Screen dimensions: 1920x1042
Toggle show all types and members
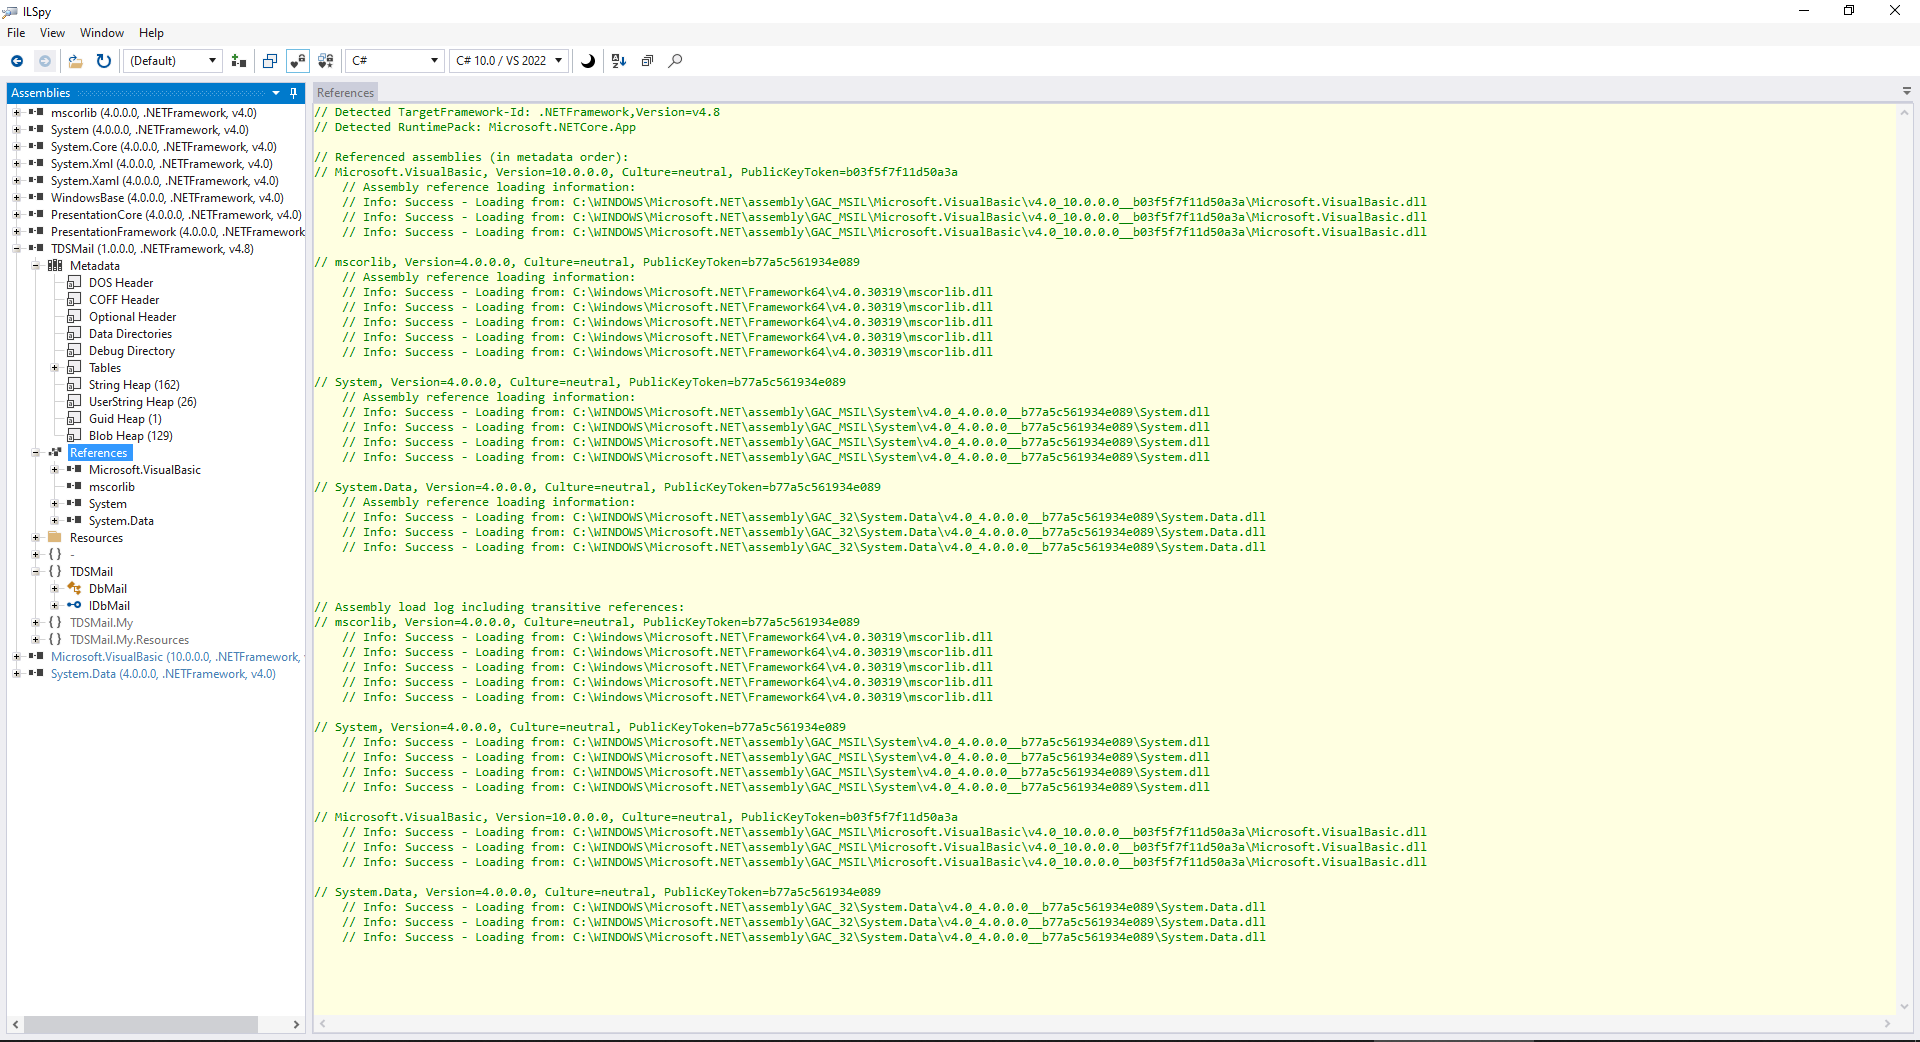pyautogui.click(x=326, y=61)
